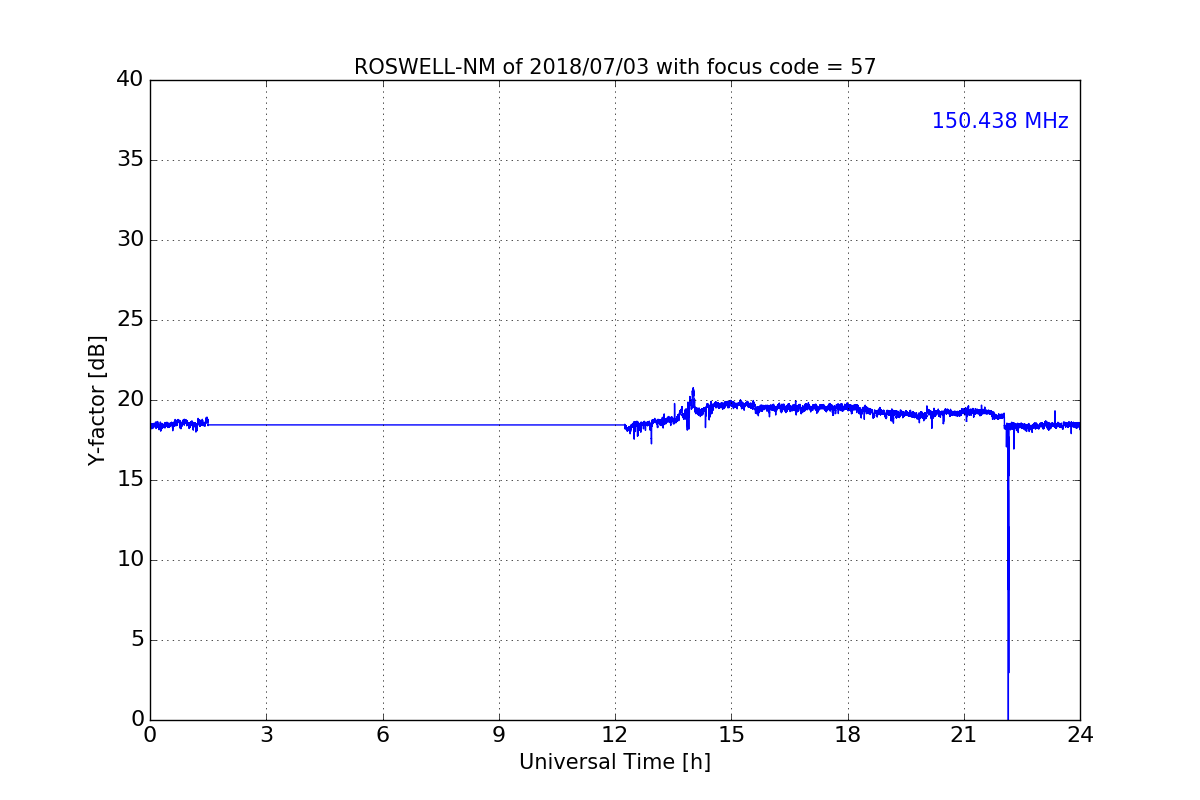The image size is (1200, 800).
Task: Click the y-axis tick label '10'
Action: pos(130,560)
